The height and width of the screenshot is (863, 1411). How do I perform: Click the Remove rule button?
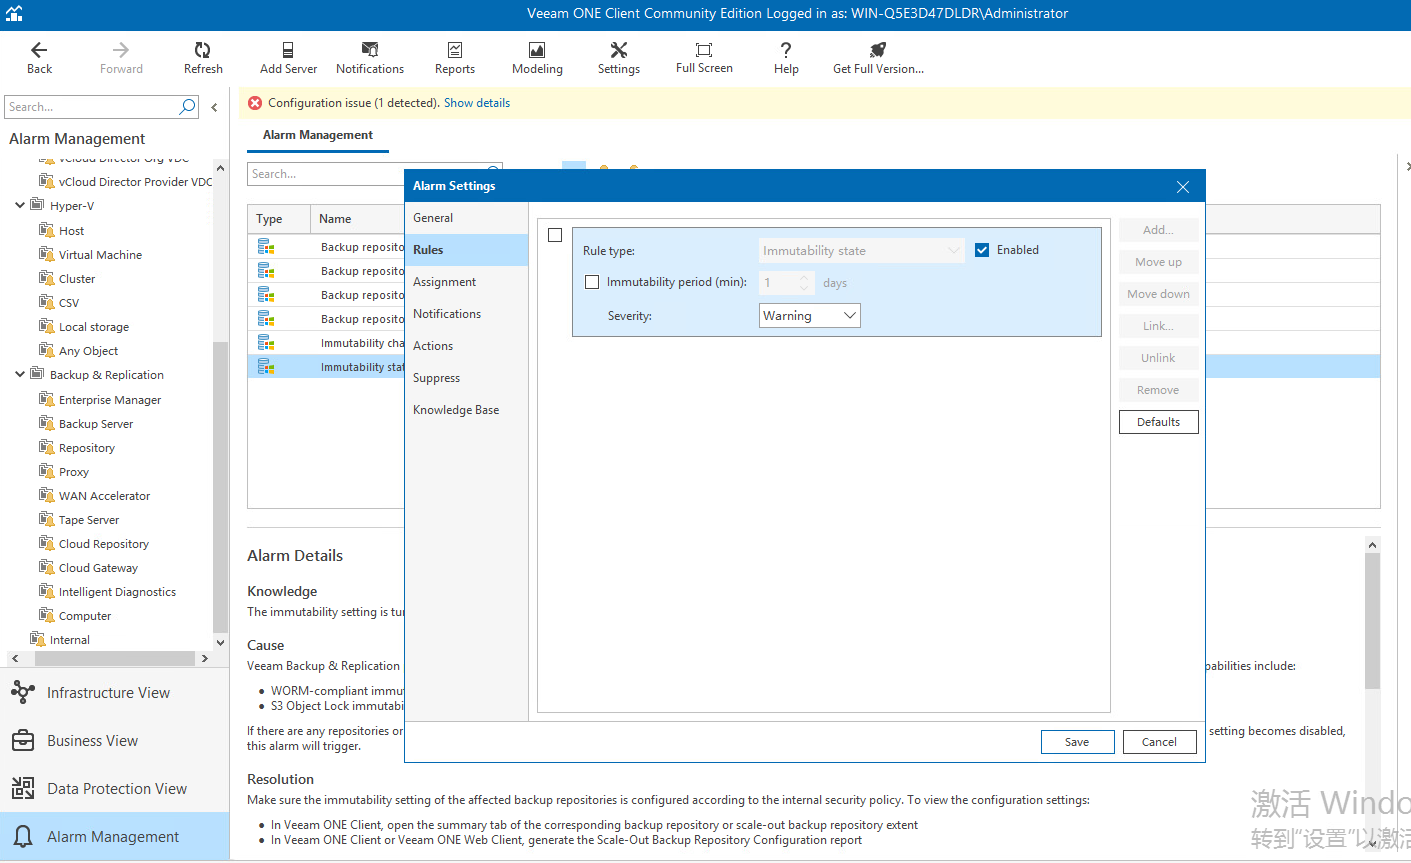(1158, 389)
